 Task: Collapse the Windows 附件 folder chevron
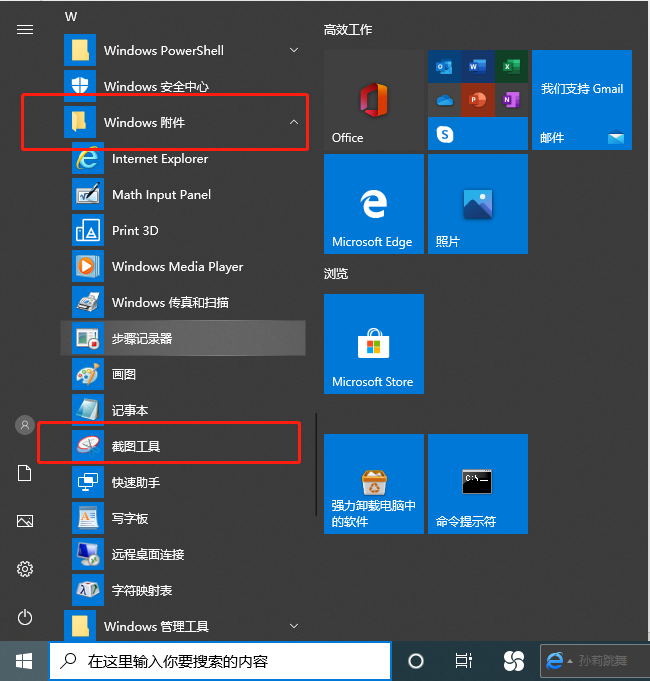(294, 122)
